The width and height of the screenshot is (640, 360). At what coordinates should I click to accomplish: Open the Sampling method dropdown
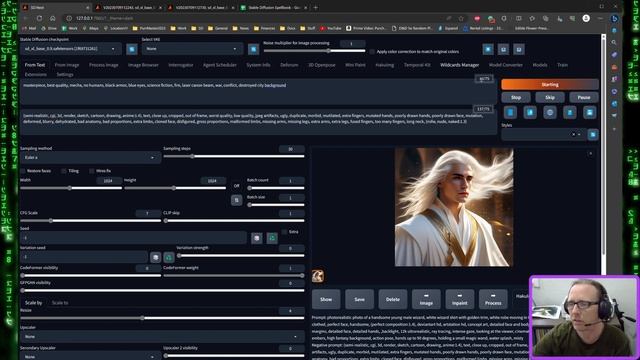click(90, 158)
